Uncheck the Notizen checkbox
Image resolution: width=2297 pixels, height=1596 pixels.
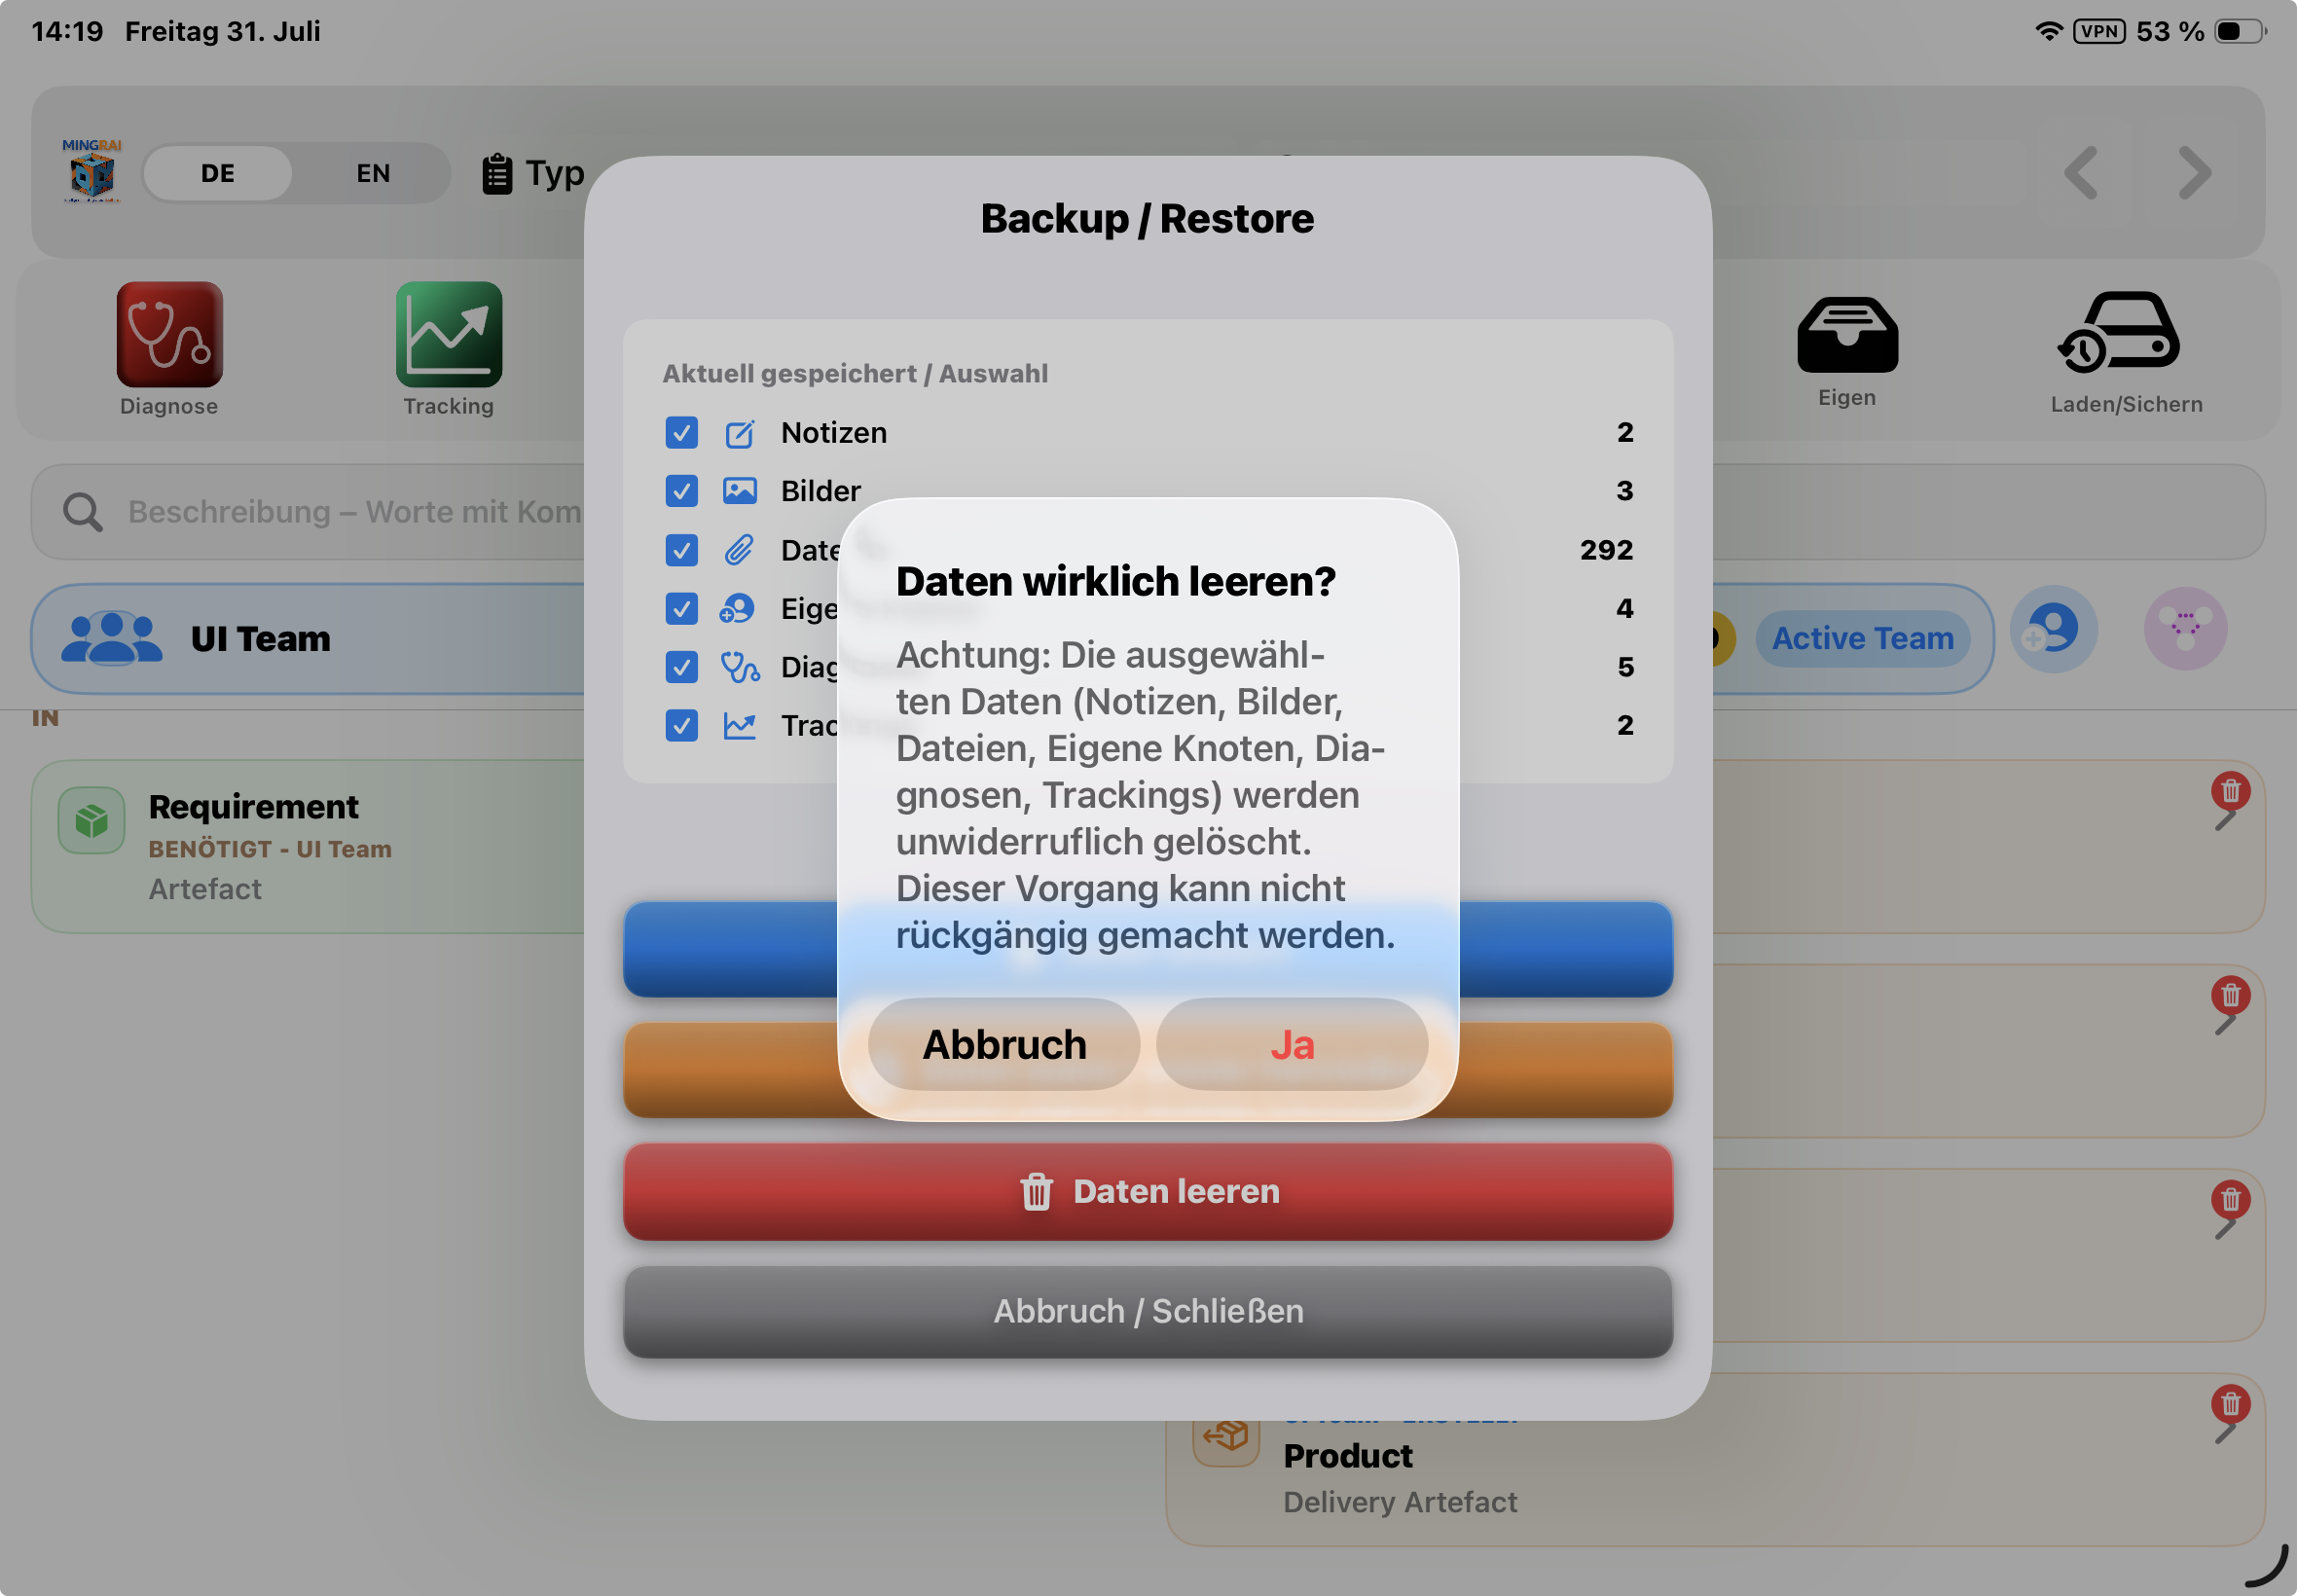681,433
